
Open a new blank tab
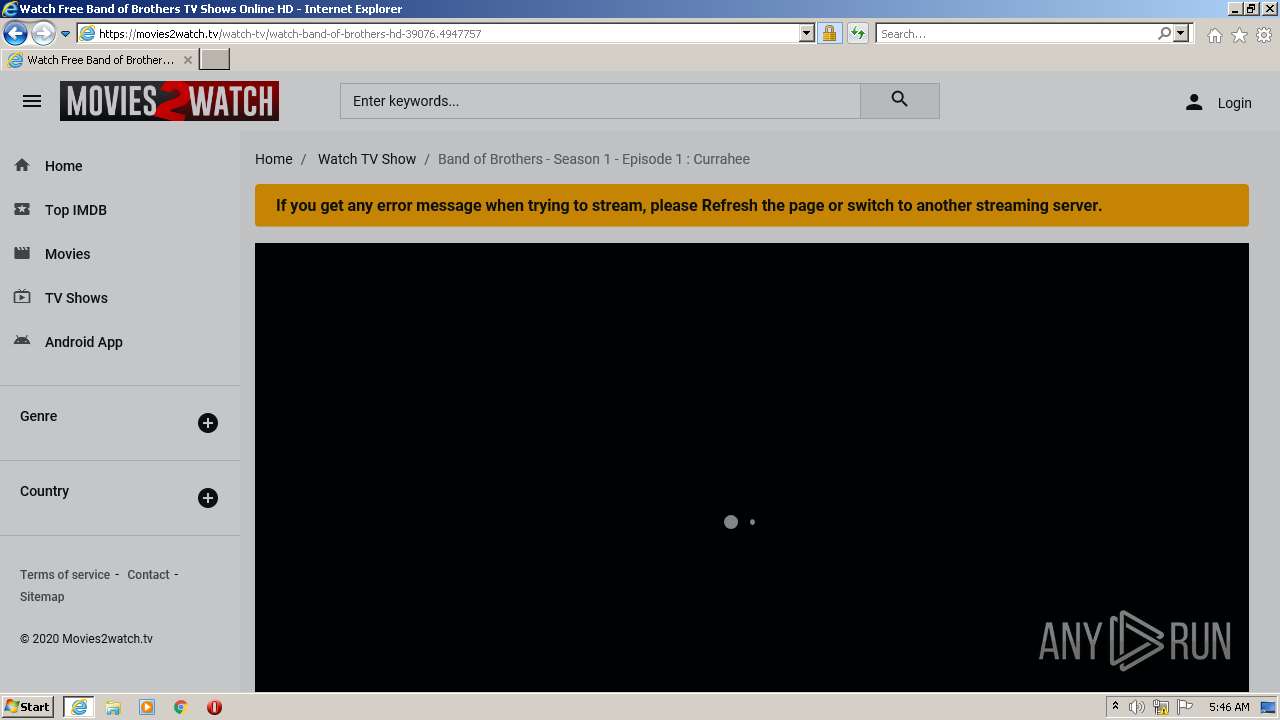(215, 59)
